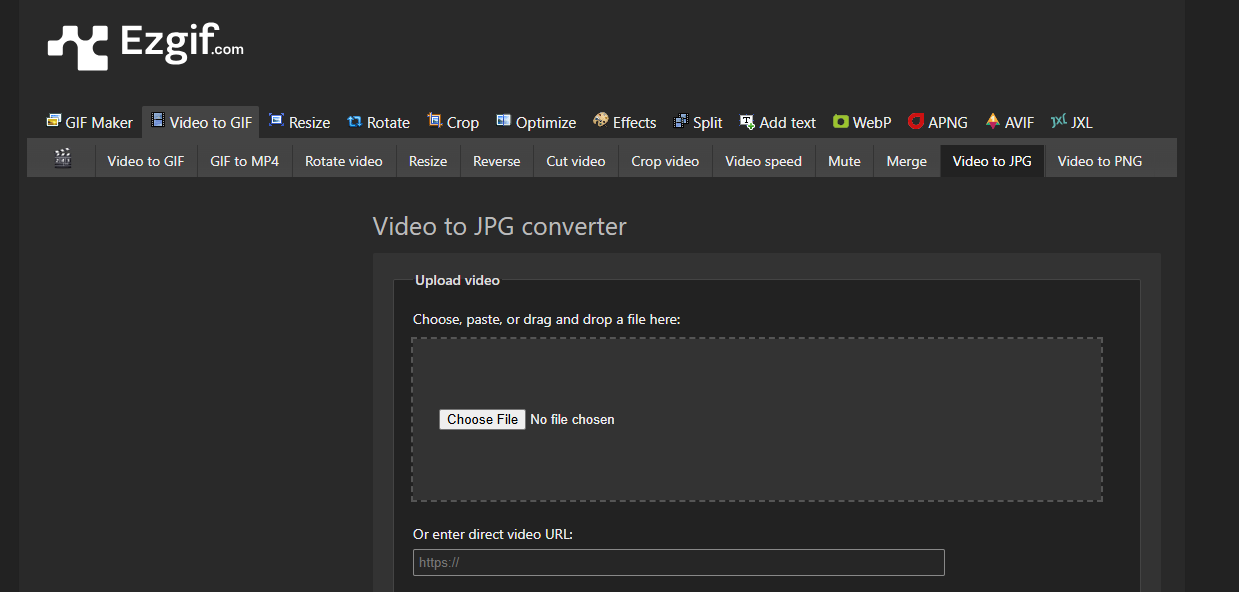This screenshot has height=592, width=1239.
Task: Click 'Or enter direct video URL:' label
Action: point(493,534)
